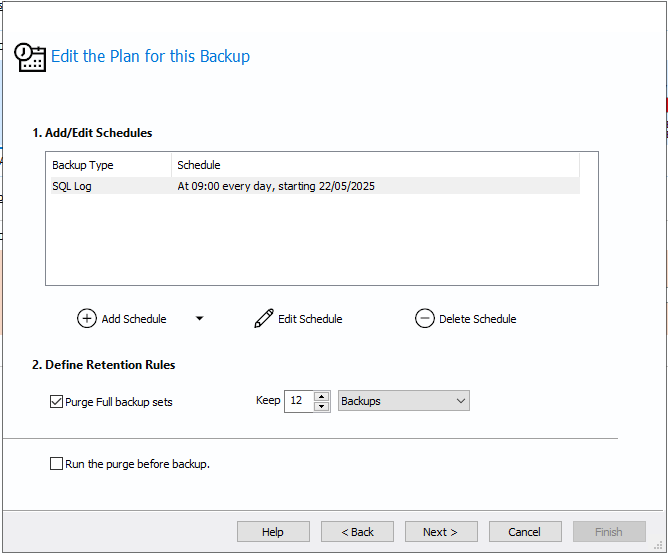This screenshot has width=668, height=554.
Task: Proceed with the Next button
Action: (441, 531)
